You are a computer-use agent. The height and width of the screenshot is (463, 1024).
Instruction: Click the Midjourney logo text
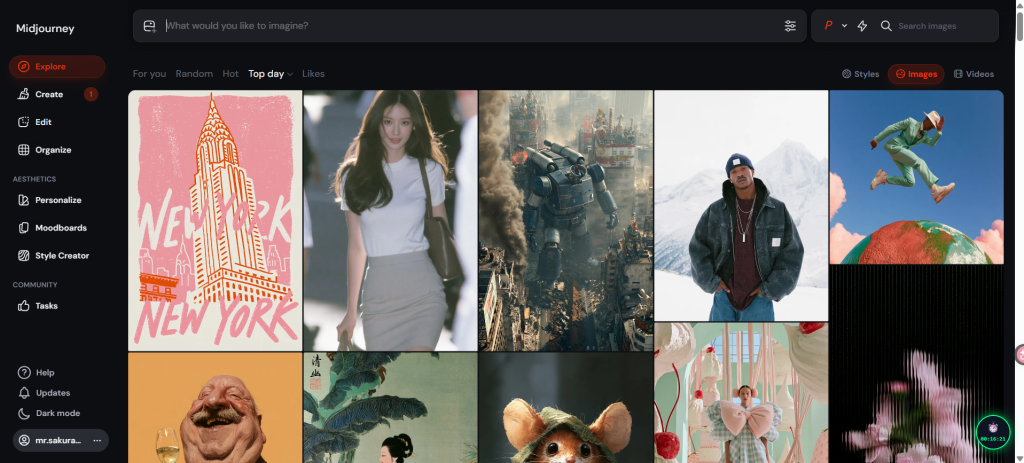(x=45, y=29)
